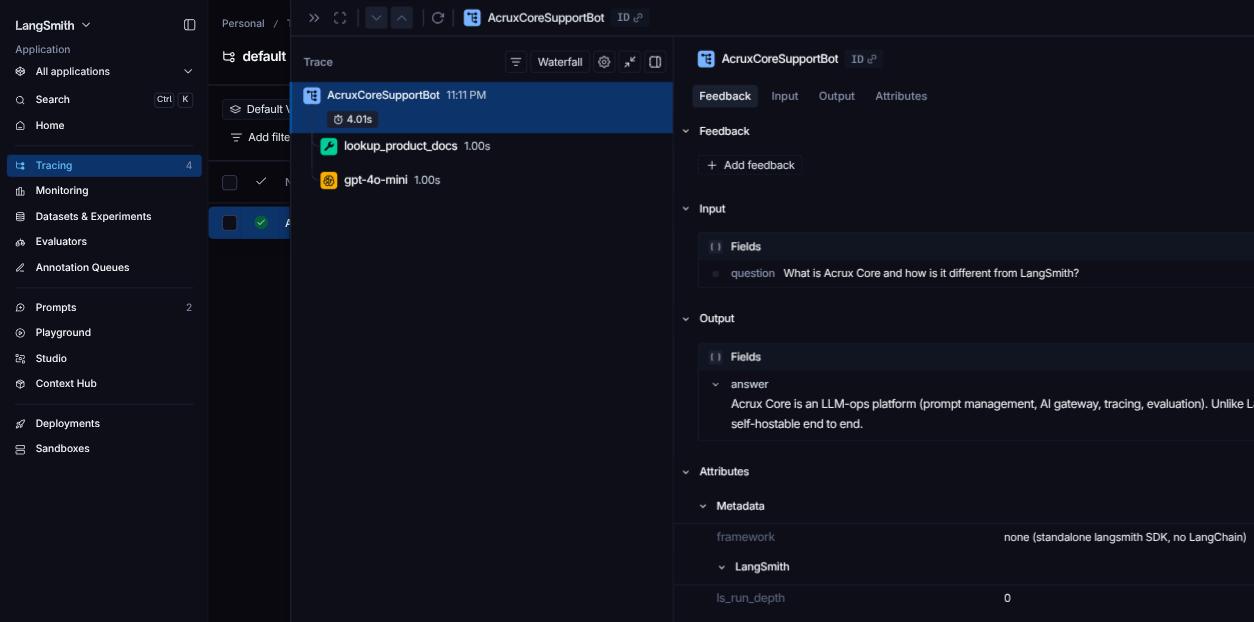Image resolution: width=1254 pixels, height=622 pixels.
Task: Collapse the trace panel with double-chevron icon
Action: click(314, 18)
